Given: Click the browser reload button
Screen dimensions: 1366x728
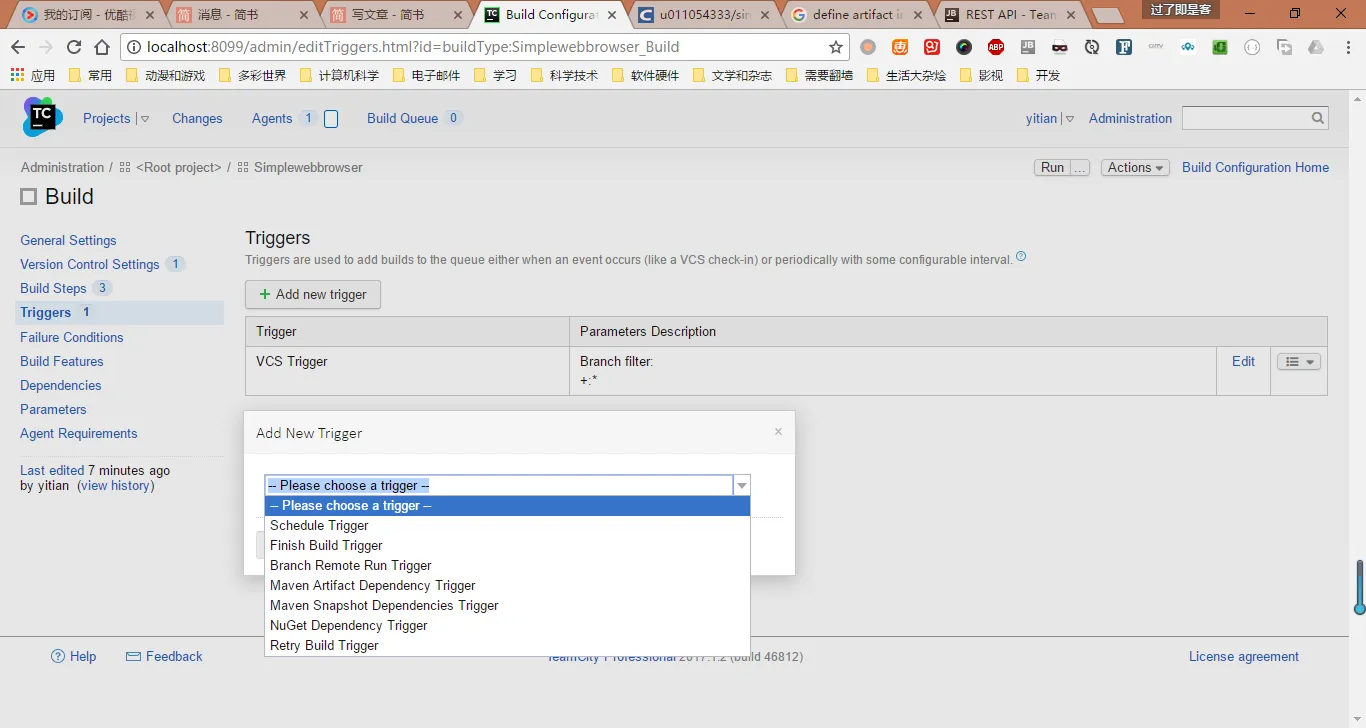Looking at the screenshot, I should click(74, 47).
